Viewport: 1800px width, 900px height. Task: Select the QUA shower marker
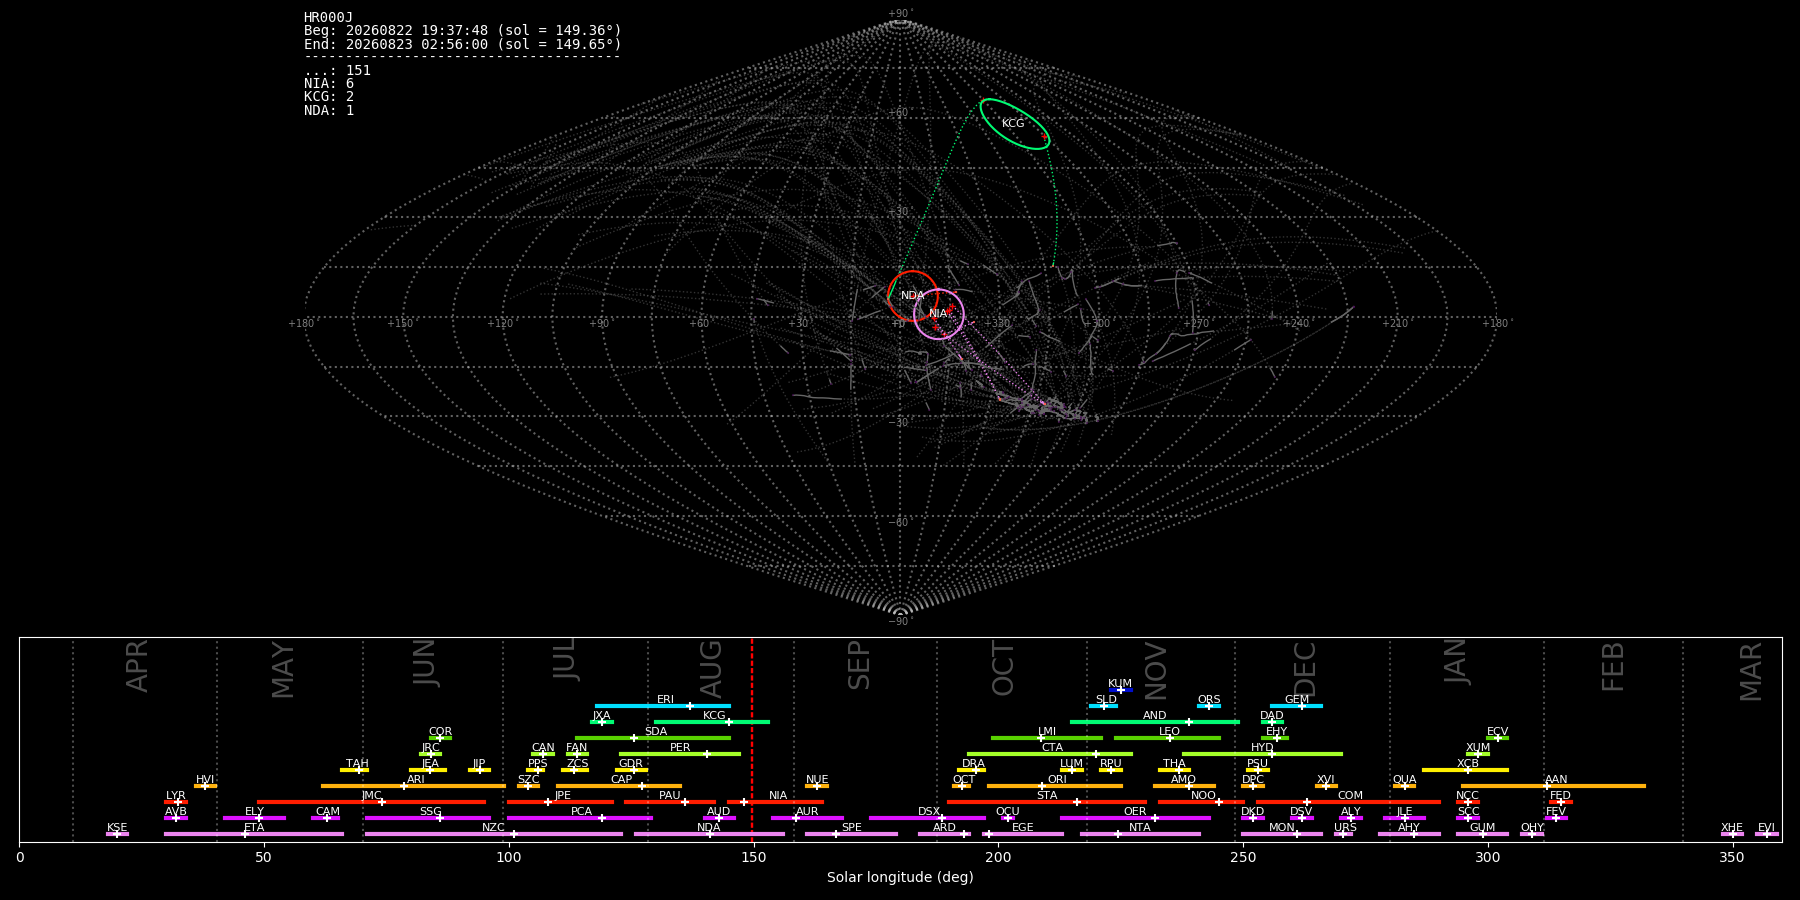pyautogui.click(x=1404, y=786)
